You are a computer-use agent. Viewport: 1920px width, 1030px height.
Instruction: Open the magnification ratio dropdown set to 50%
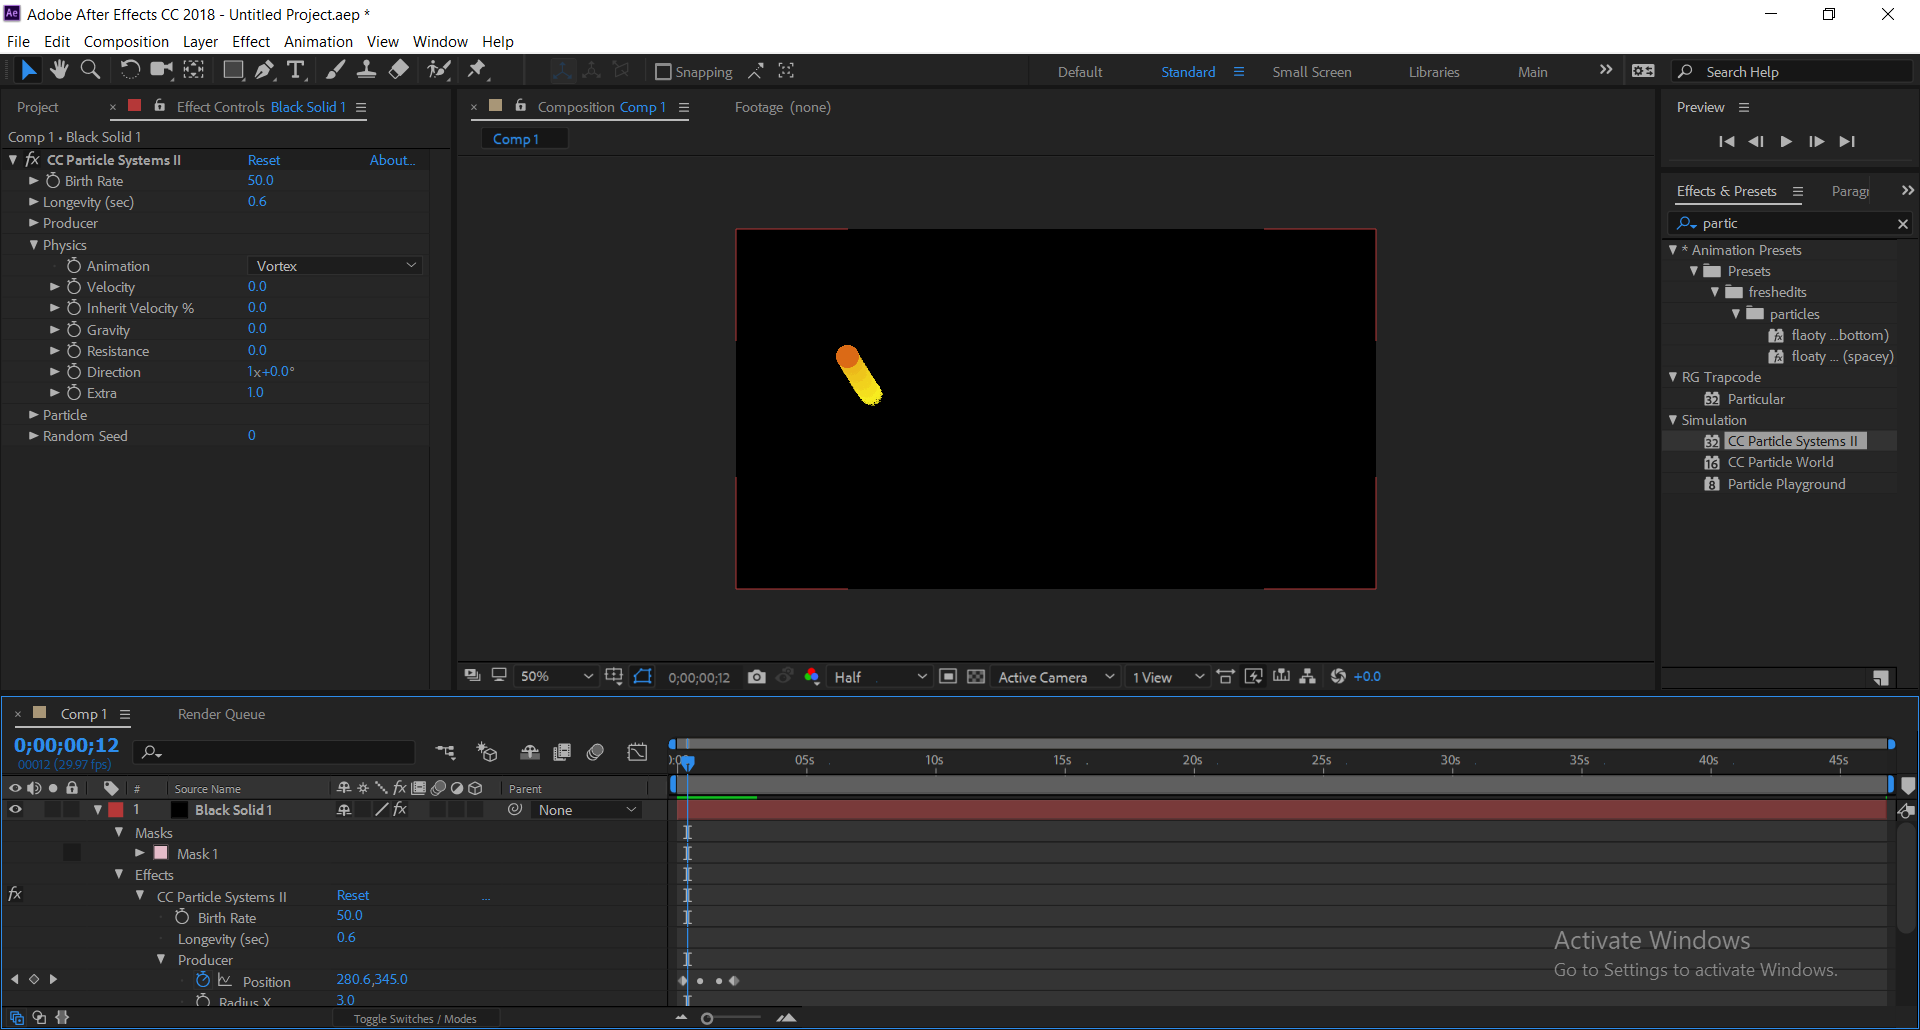click(x=555, y=676)
